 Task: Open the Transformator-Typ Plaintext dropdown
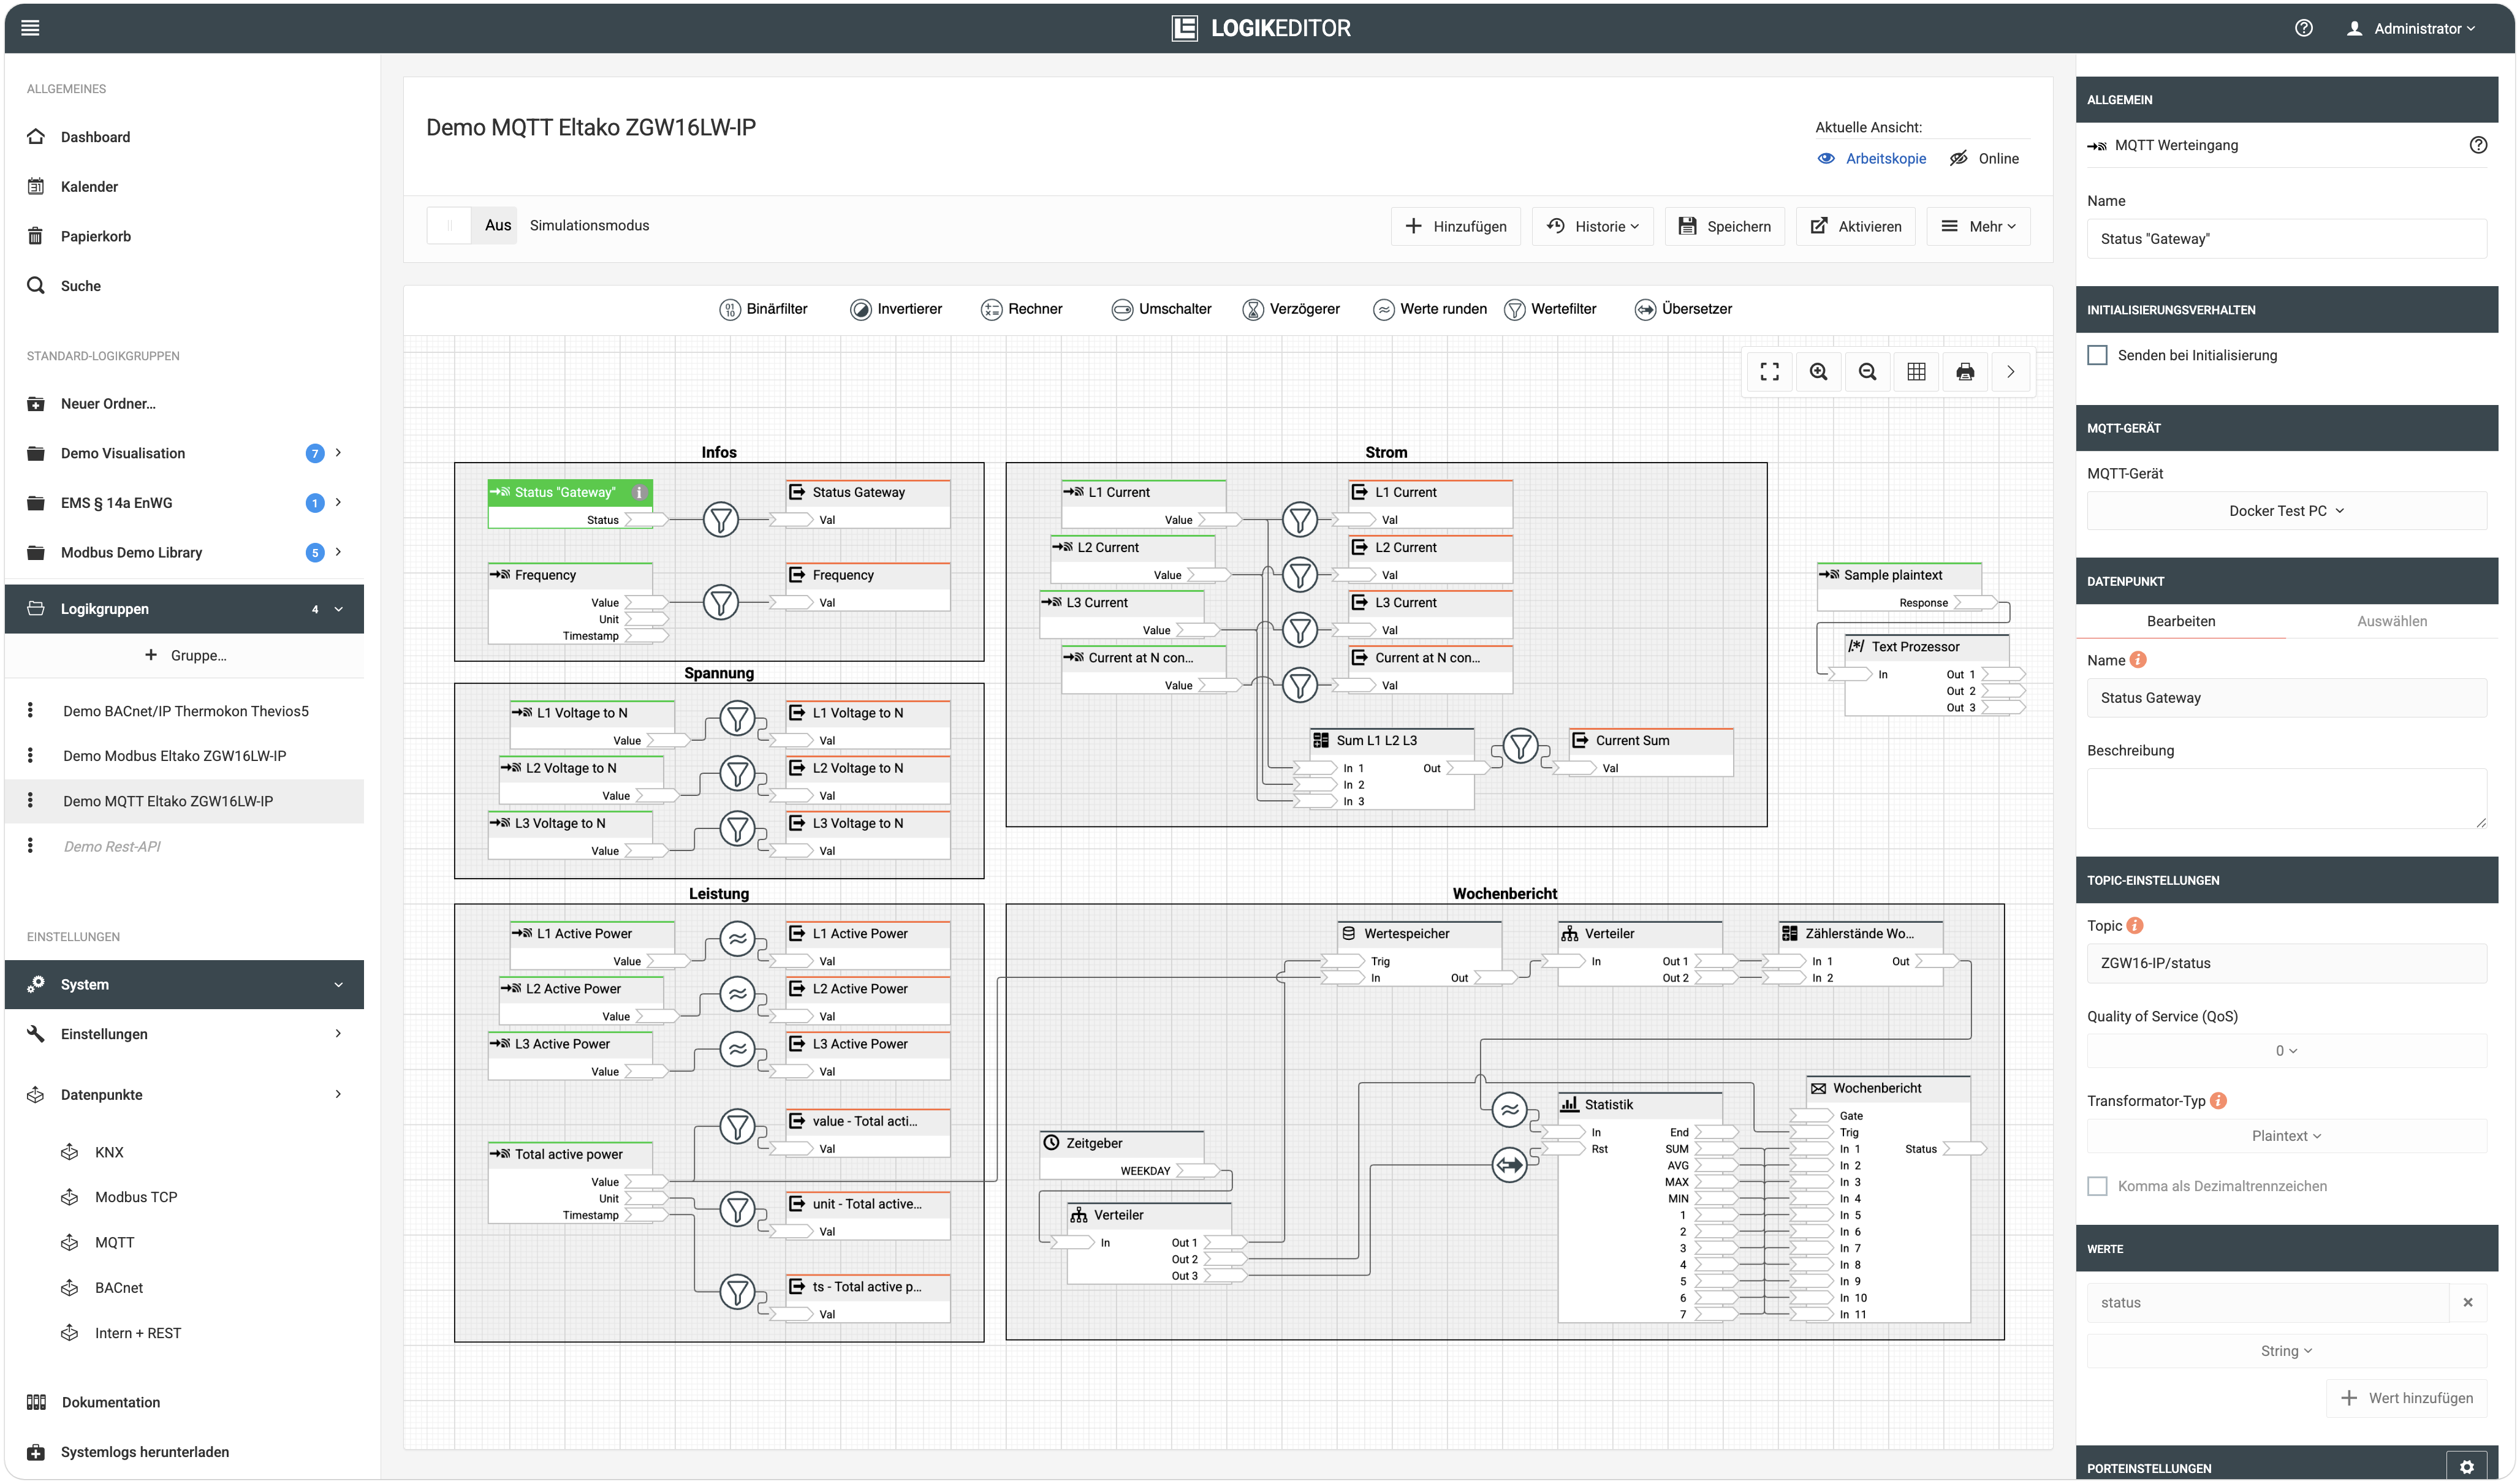click(2286, 1136)
